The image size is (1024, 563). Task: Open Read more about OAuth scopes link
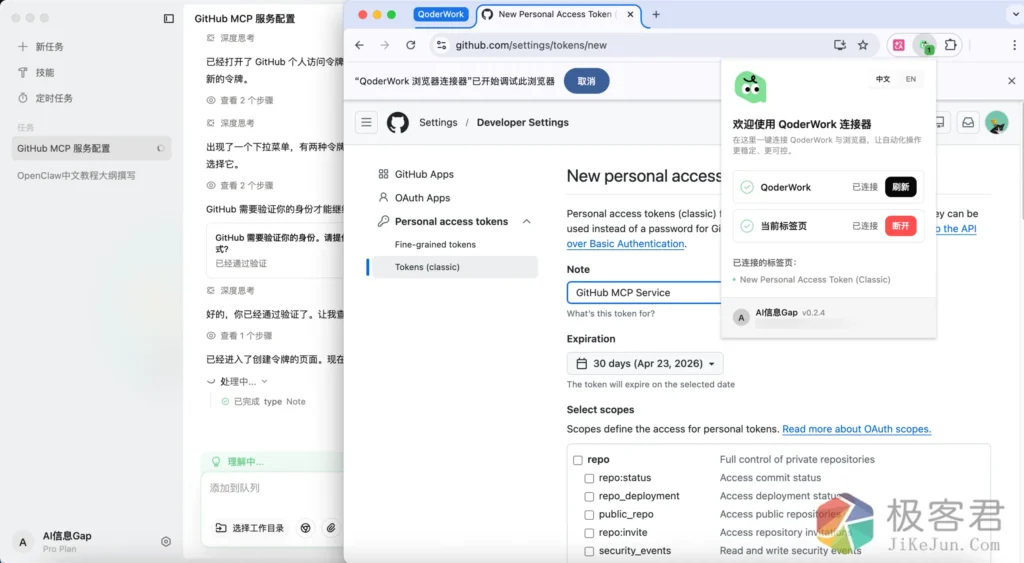(856, 429)
